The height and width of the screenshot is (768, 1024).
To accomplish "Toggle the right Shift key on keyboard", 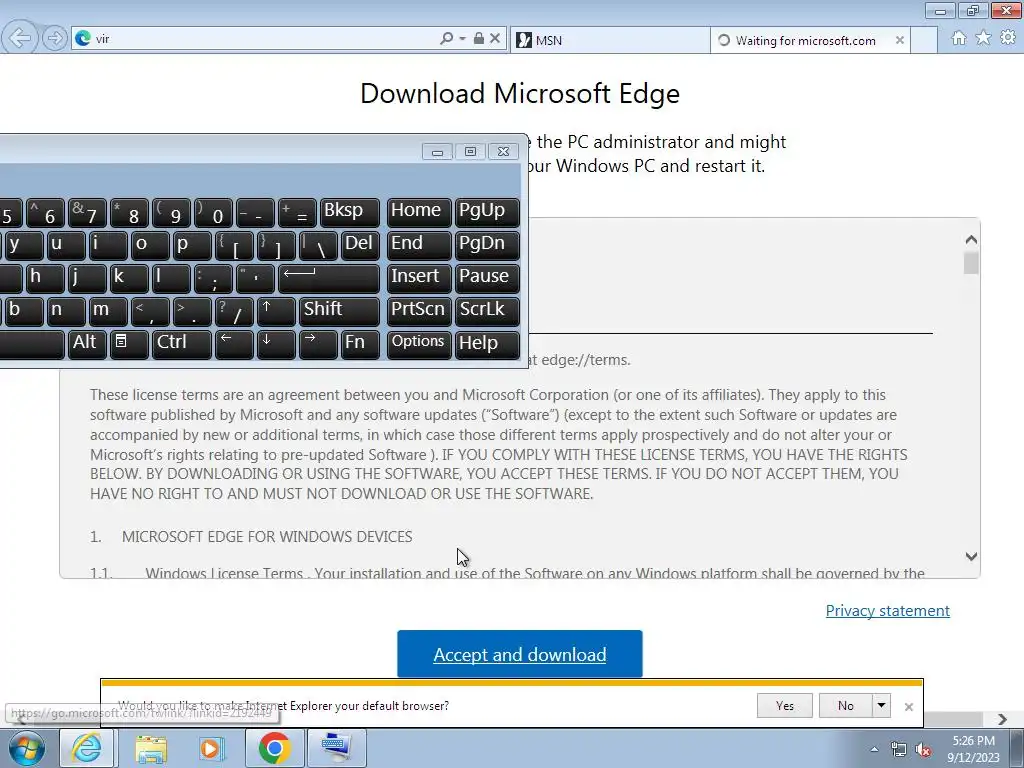I will [x=339, y=310].
